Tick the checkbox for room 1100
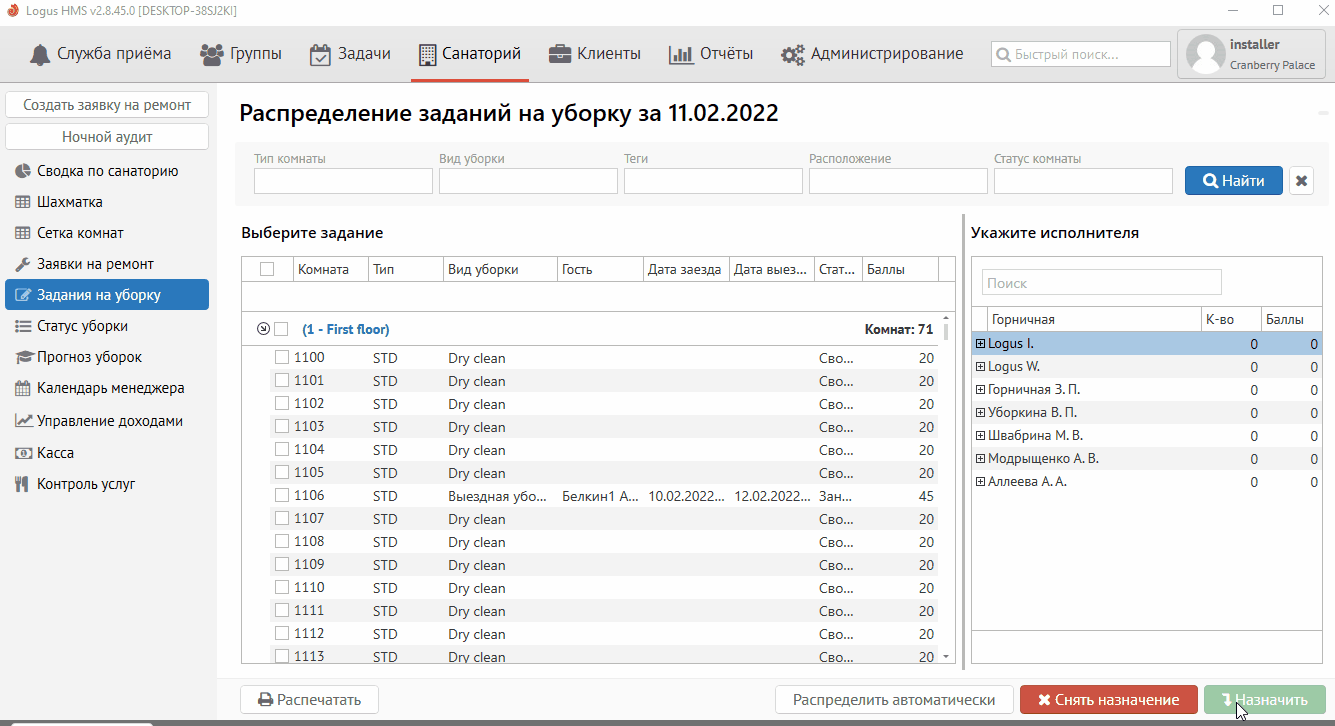Viewport: 1335px width, 726px height. (282, 358)
